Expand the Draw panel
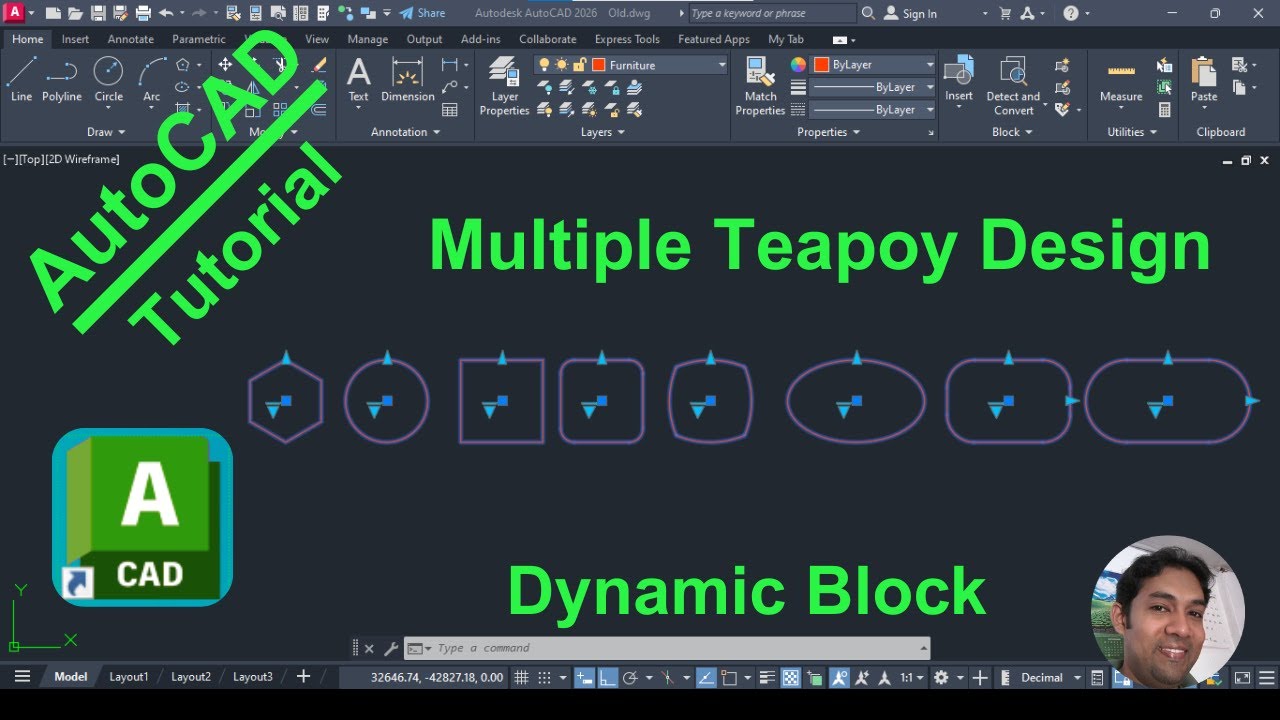This screenshot has width=1280, height=720. pyautogui.click(x=106, y=132)
